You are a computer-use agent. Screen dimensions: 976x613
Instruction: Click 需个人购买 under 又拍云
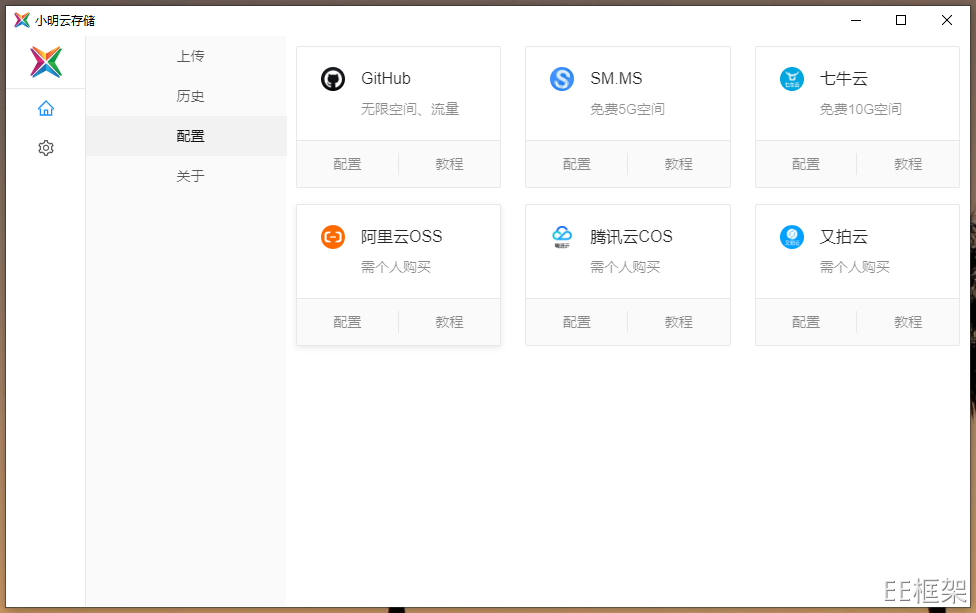(x=855, y=267)
